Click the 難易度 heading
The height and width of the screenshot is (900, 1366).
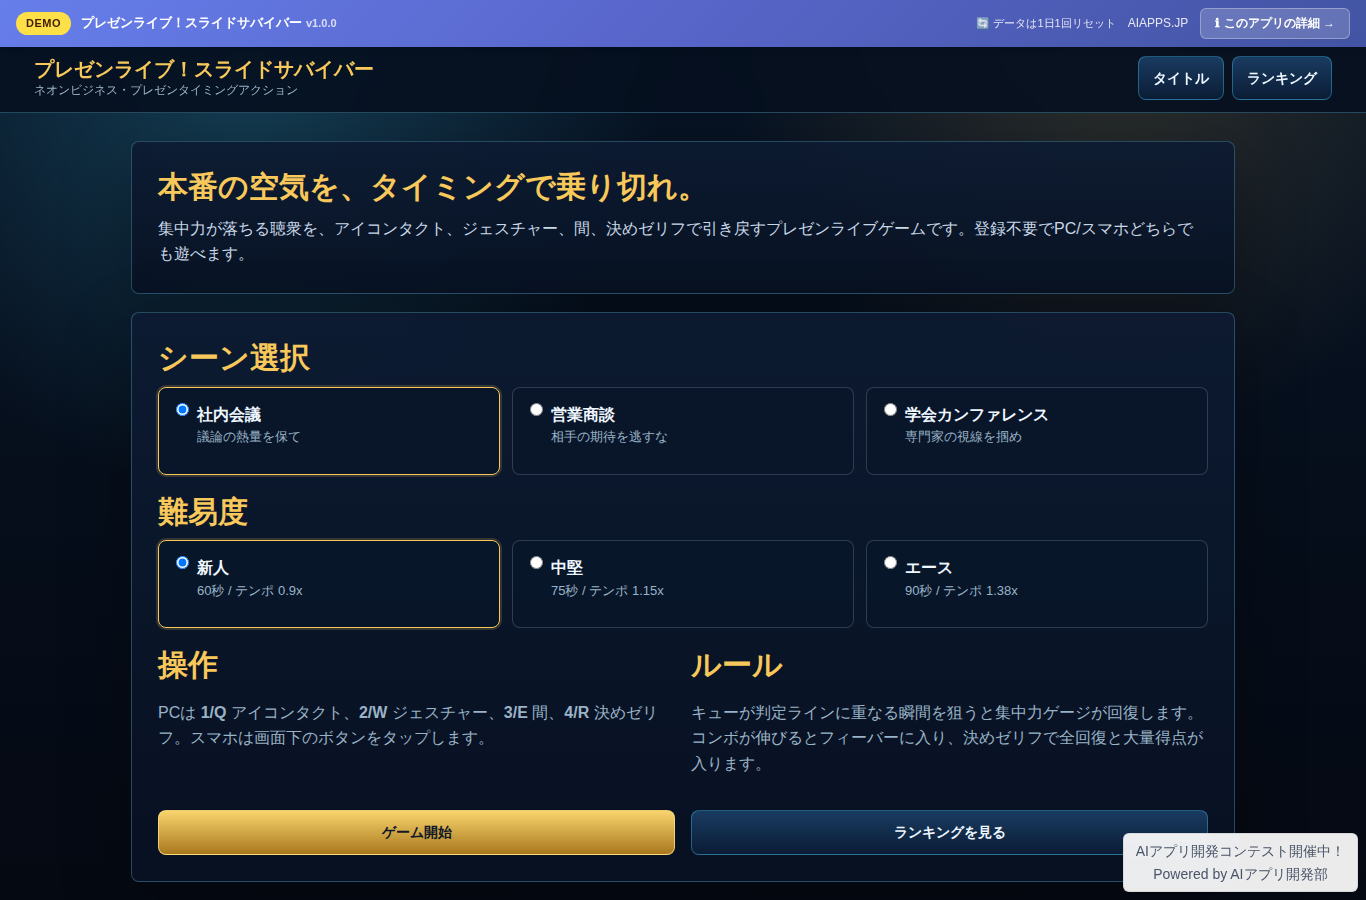pyautogui.click(x=203, y=512)
